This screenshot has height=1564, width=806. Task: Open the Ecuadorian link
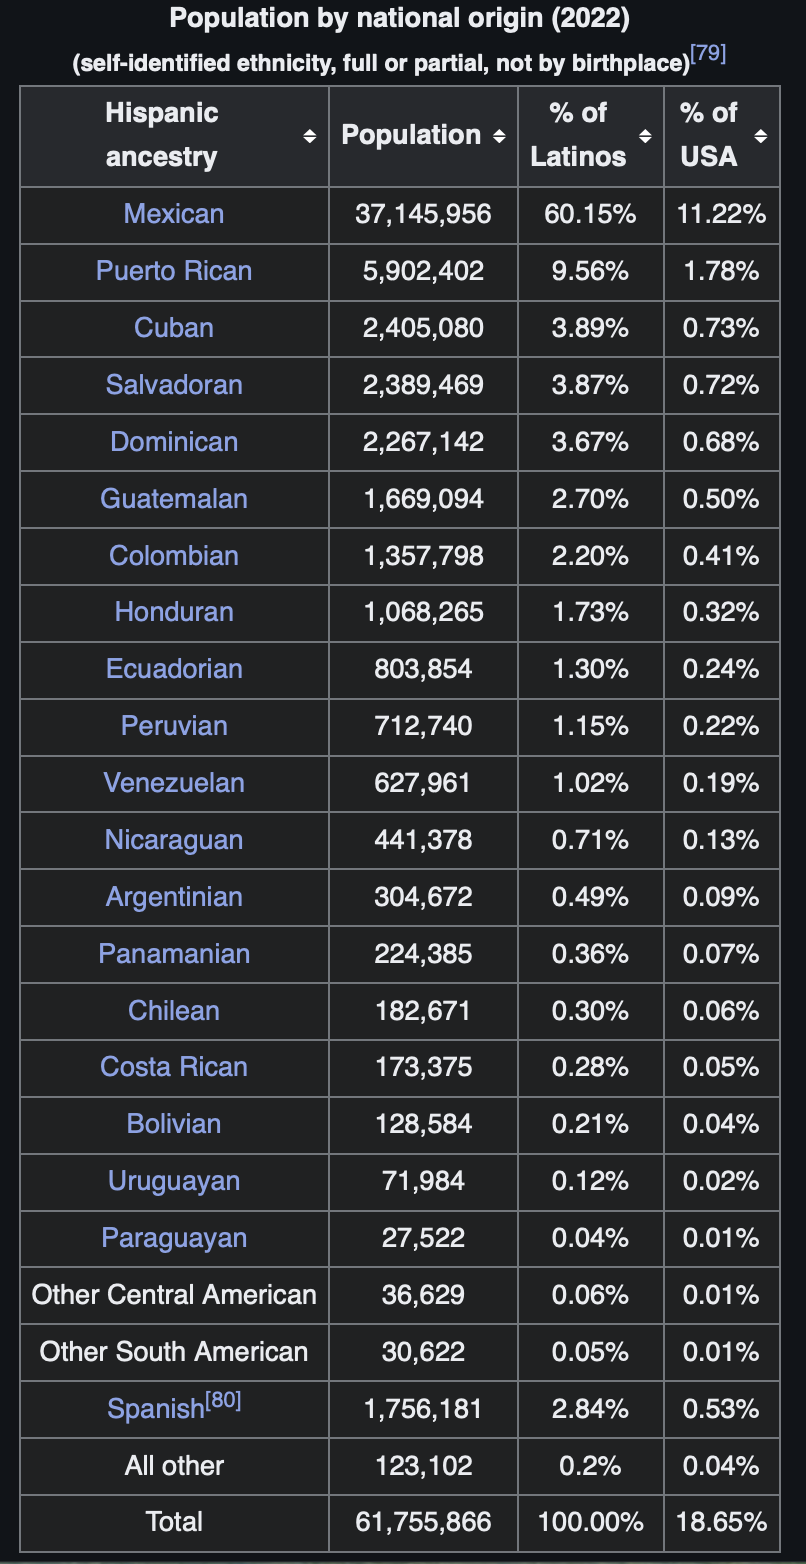[174, 669]
